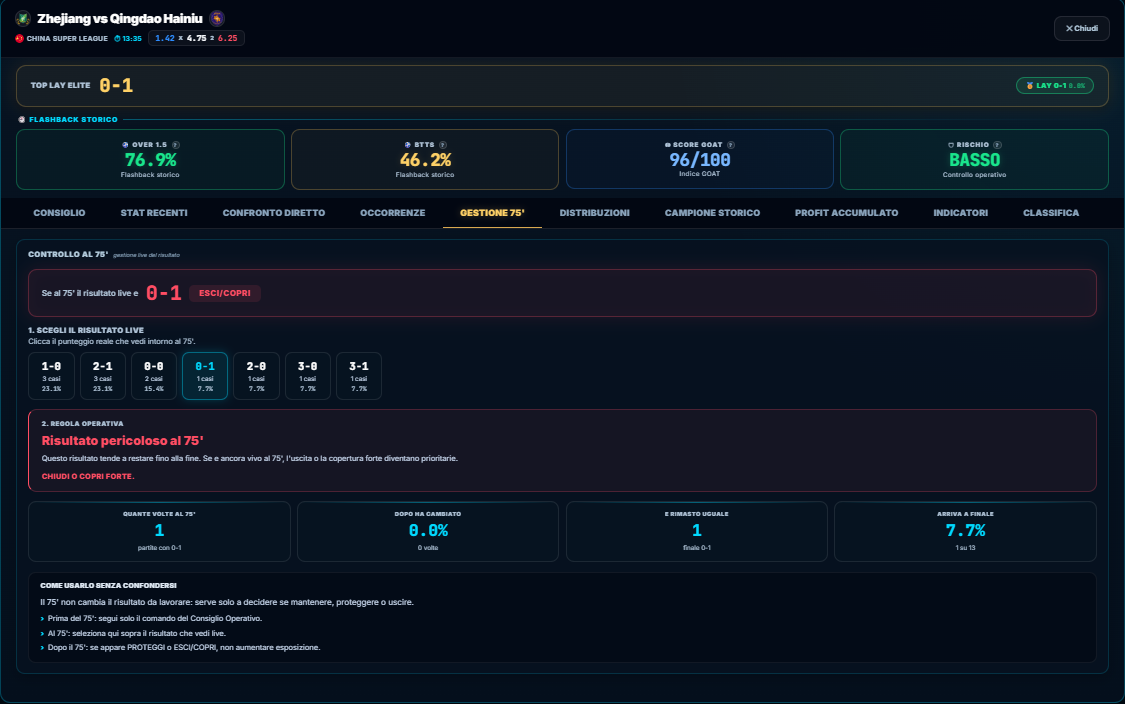The image size is (1125, 704).
Task: Select the 1-0 live score option
Action: [52, 376]
